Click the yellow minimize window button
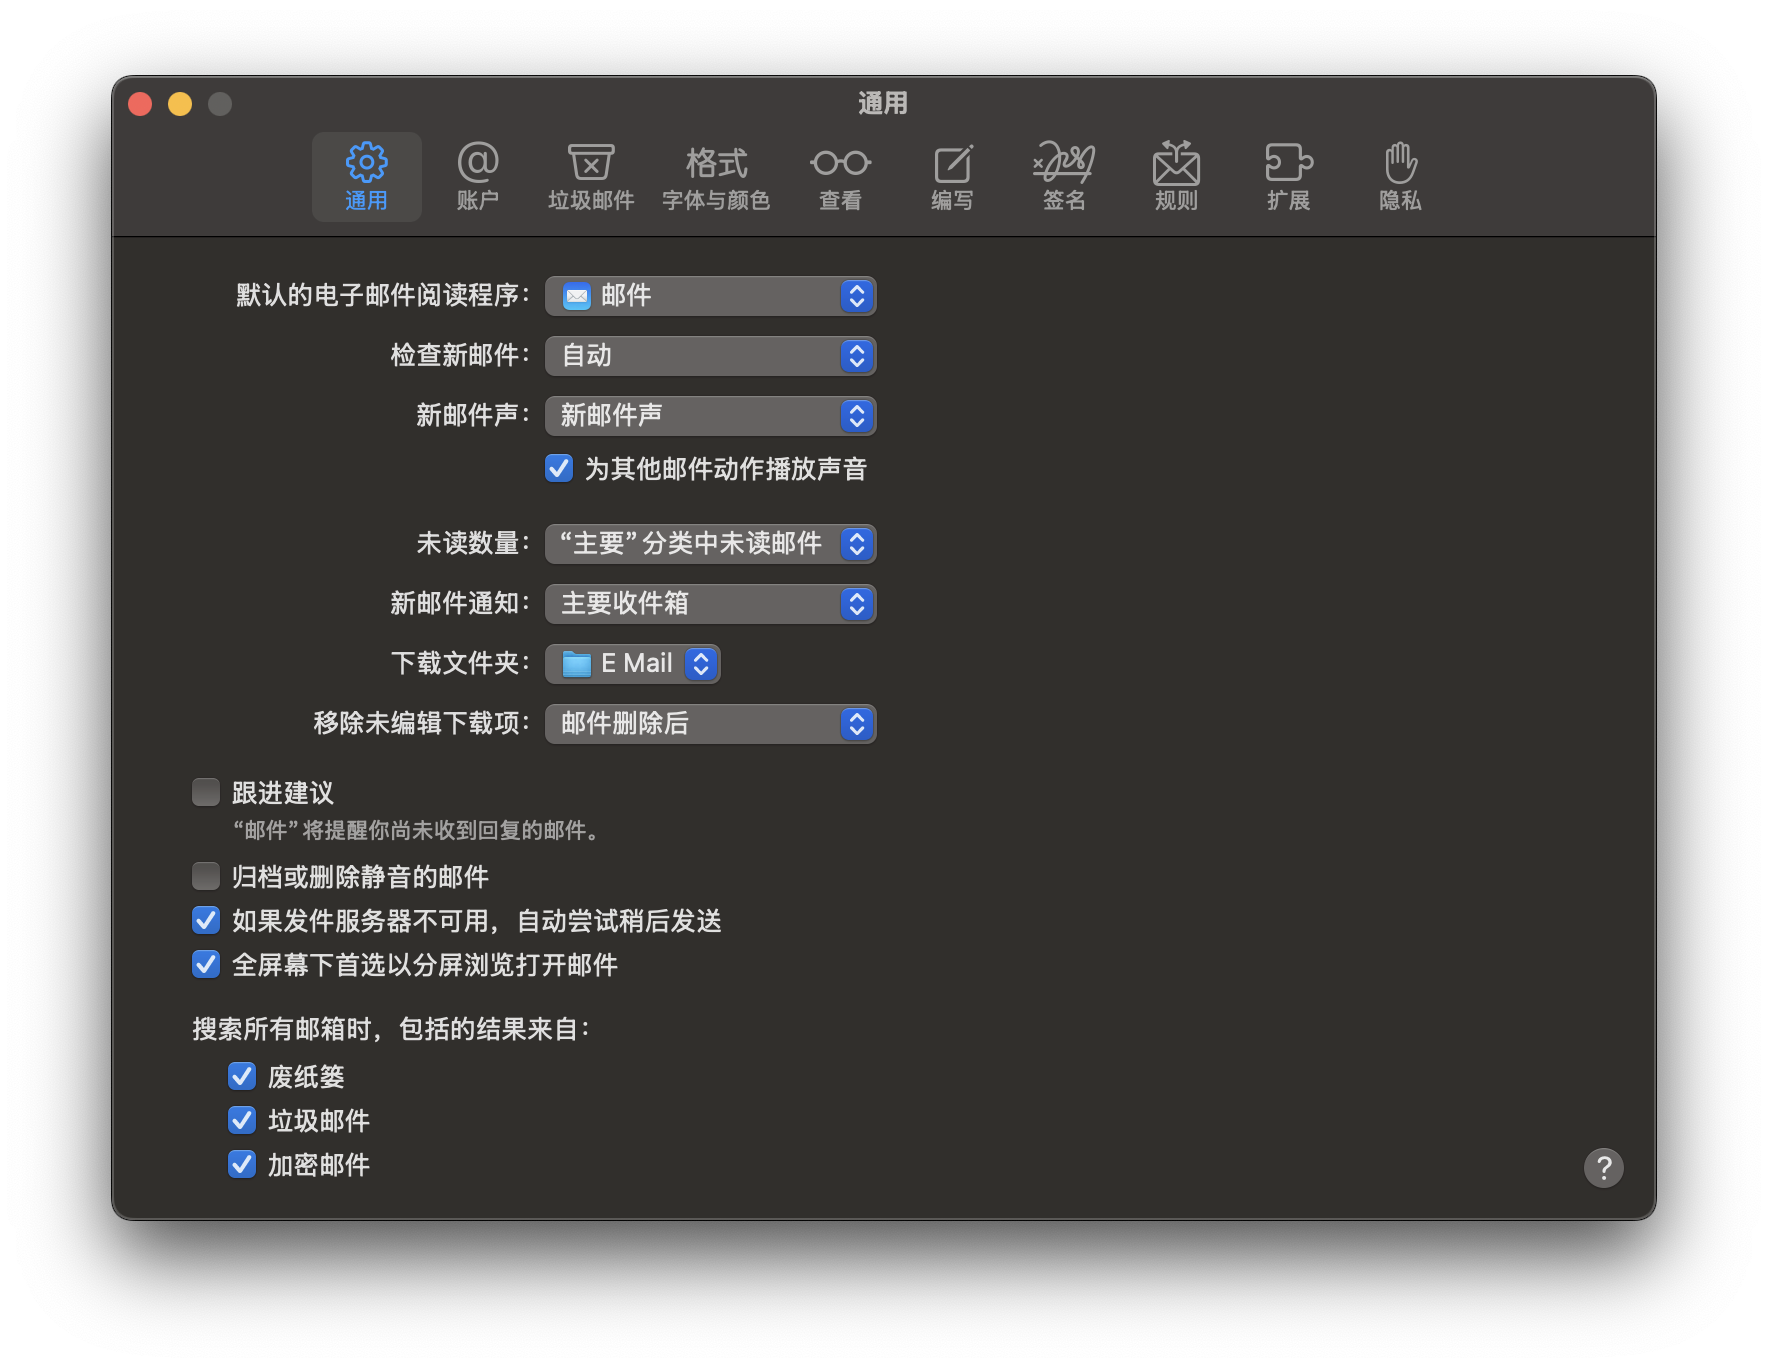Screen dimensions: 1768x1368 (x=180, y=104)
